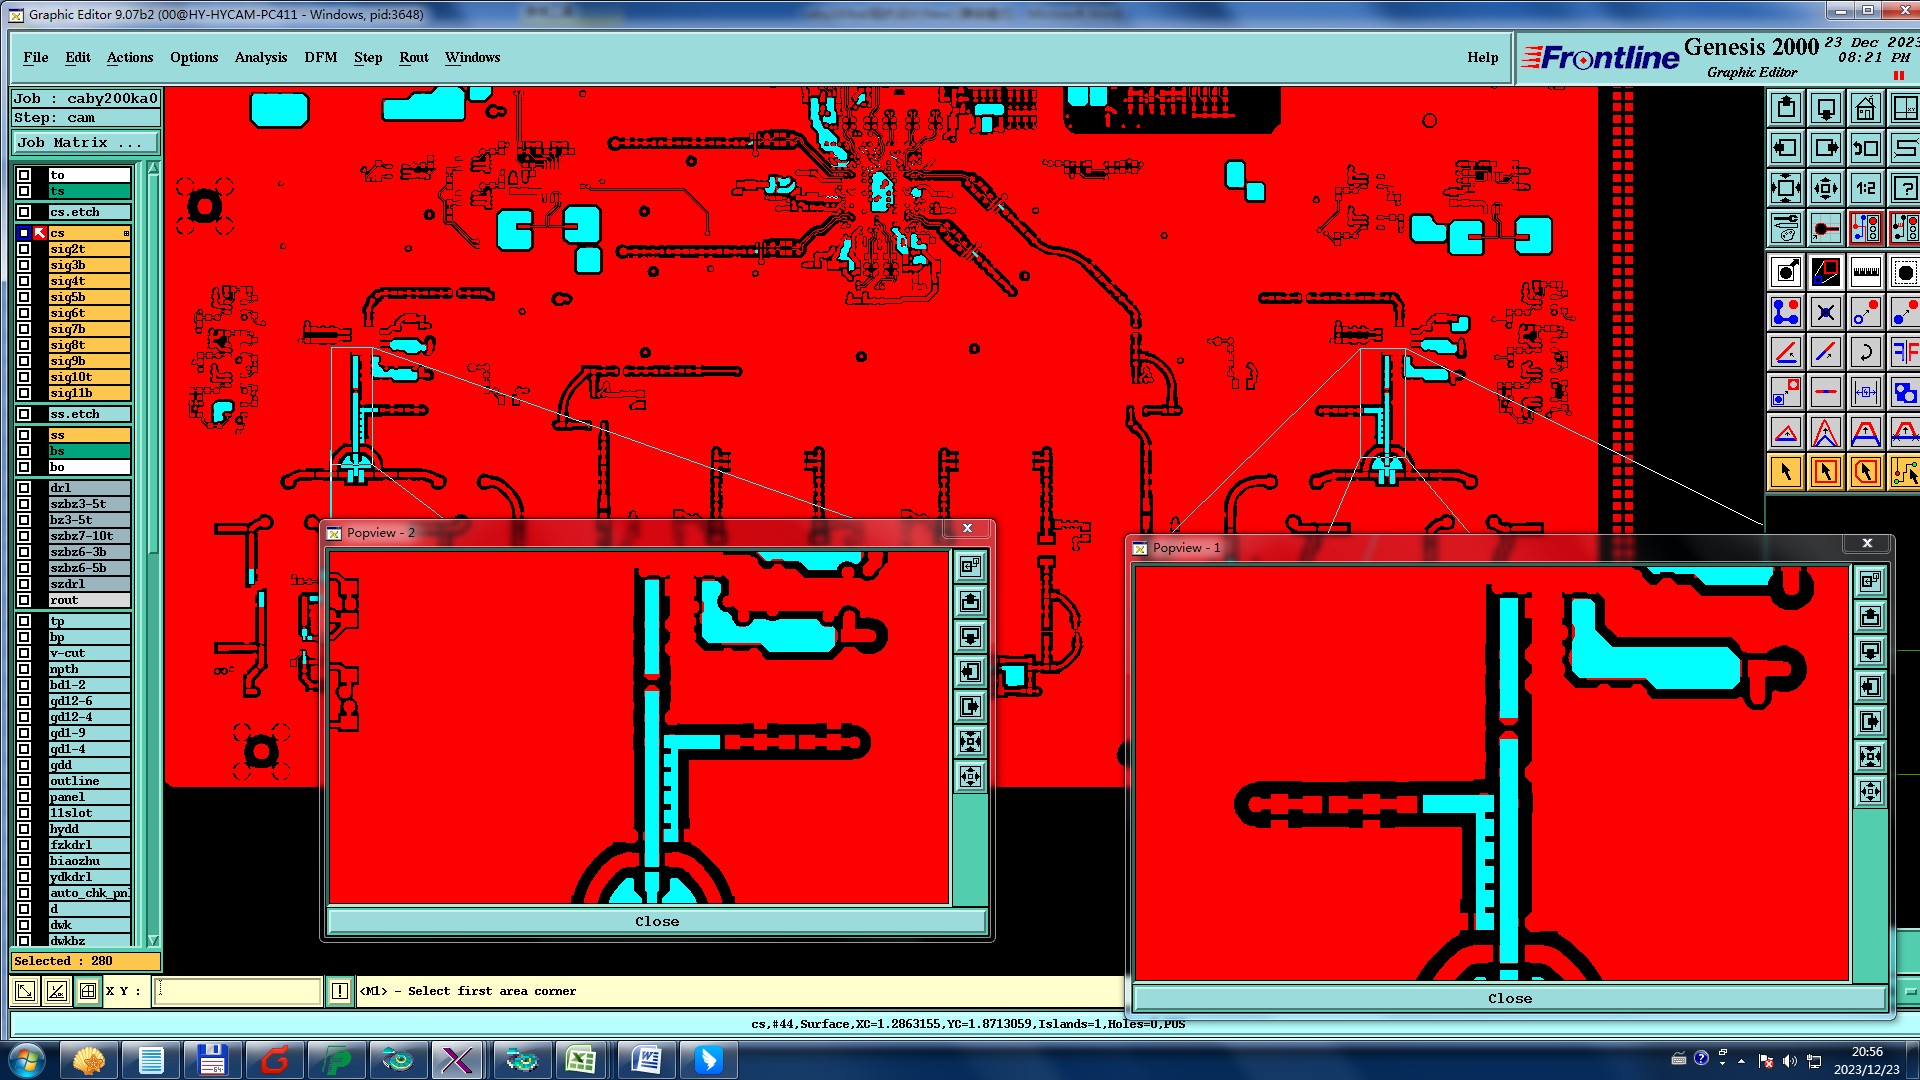Click the delete point X tool

coord(1826,312)
